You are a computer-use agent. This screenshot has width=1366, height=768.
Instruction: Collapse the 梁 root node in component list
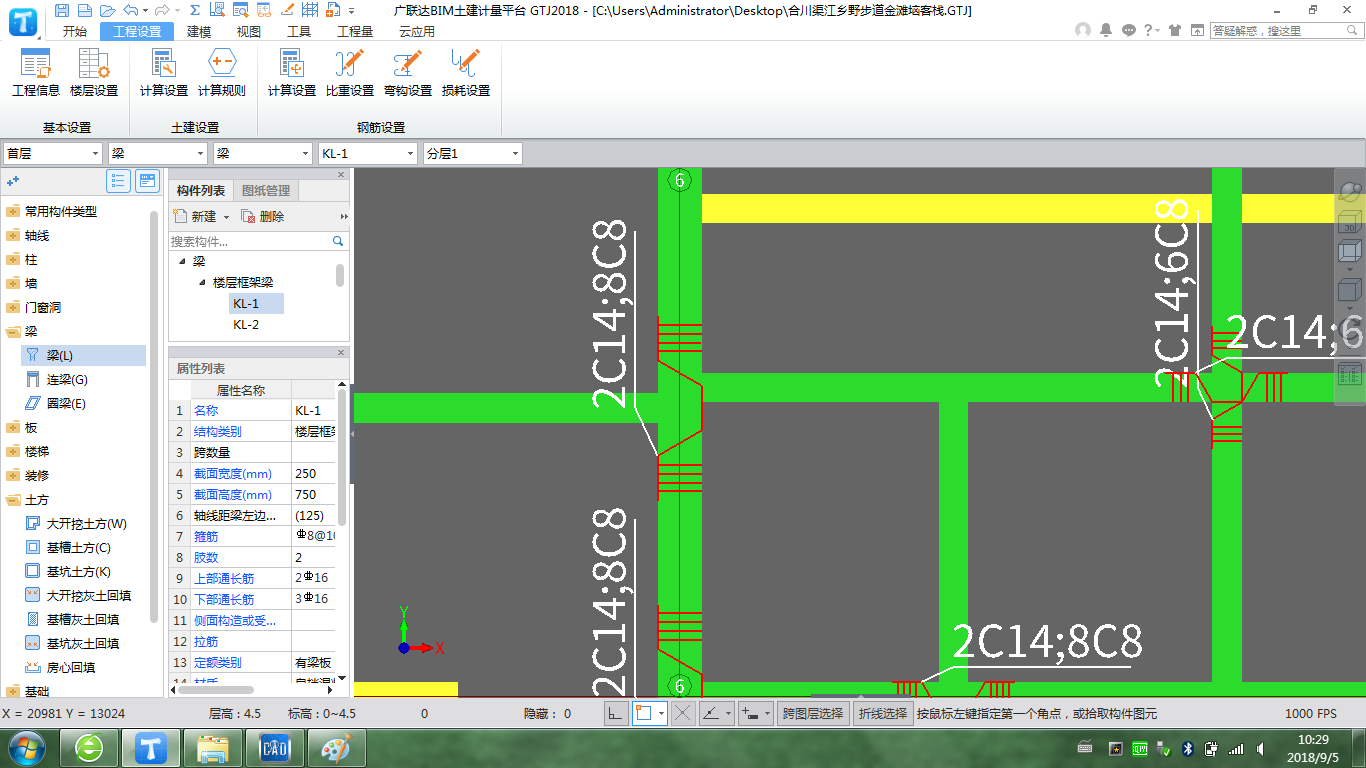coord(182,261)
